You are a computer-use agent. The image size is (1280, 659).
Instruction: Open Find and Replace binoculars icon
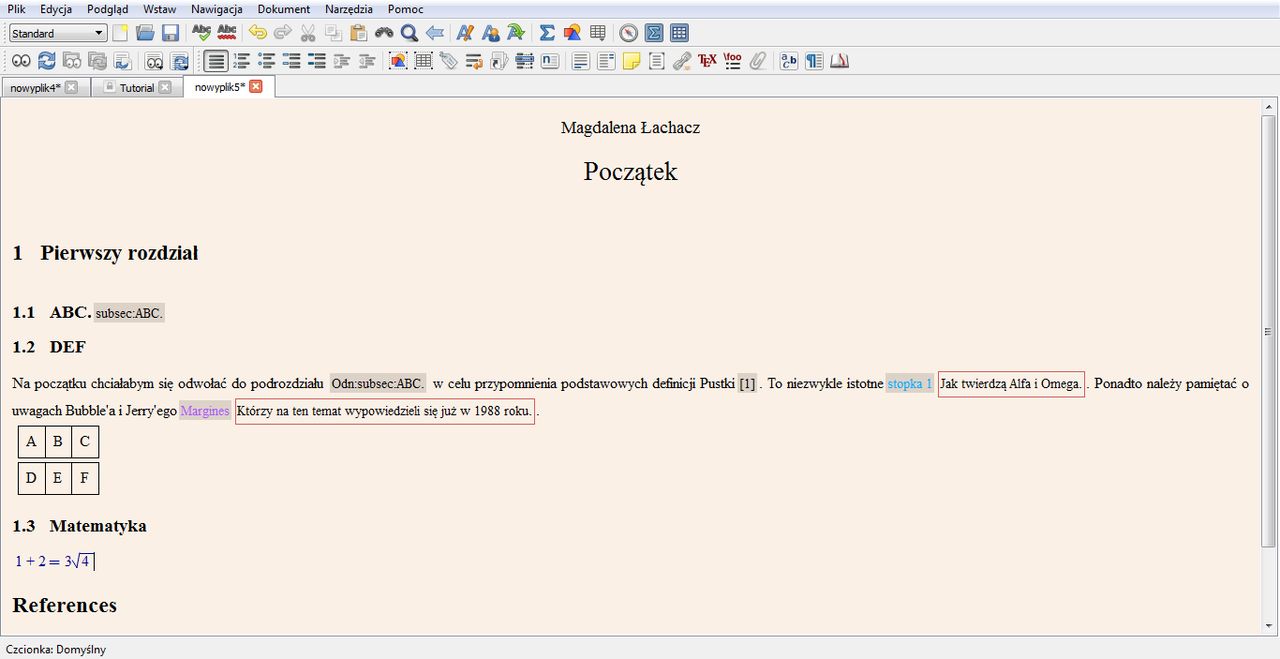[x=384, y=33]
